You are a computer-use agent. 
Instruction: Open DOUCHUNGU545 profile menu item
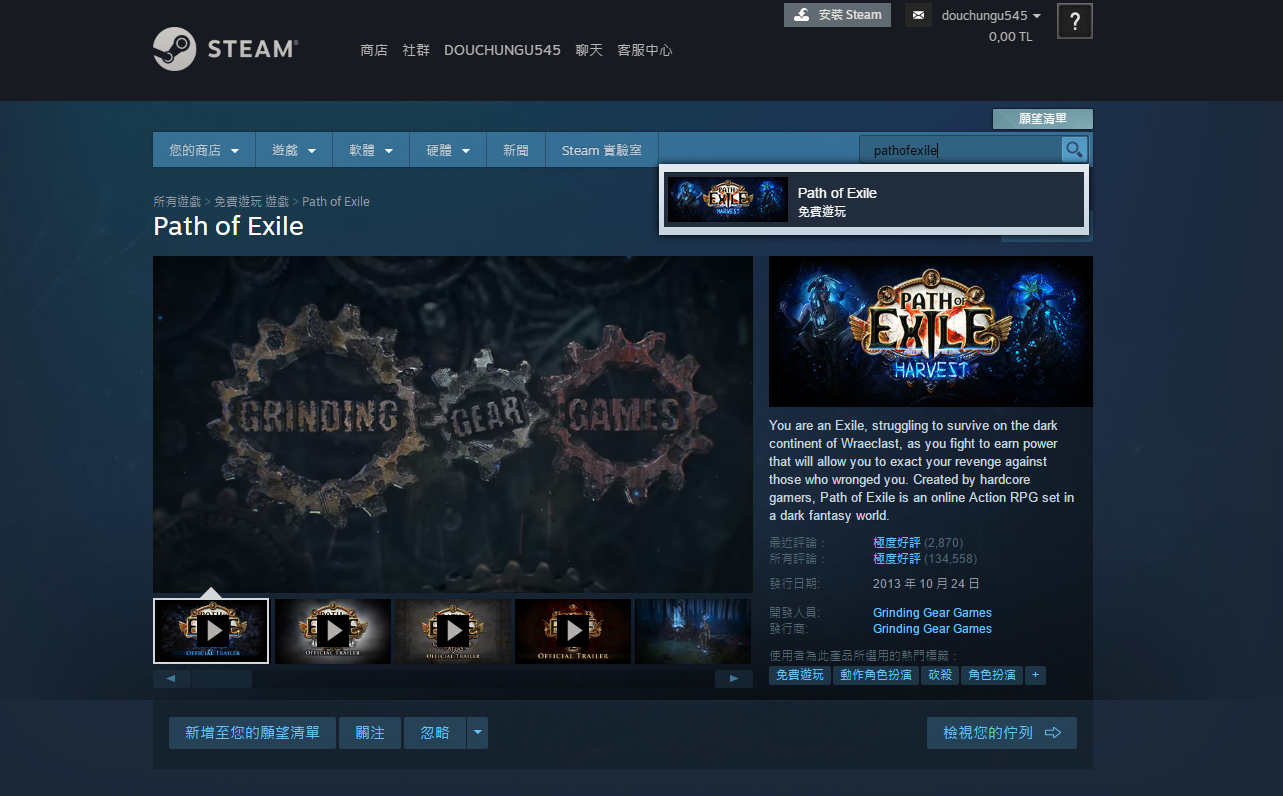[502, 50]
